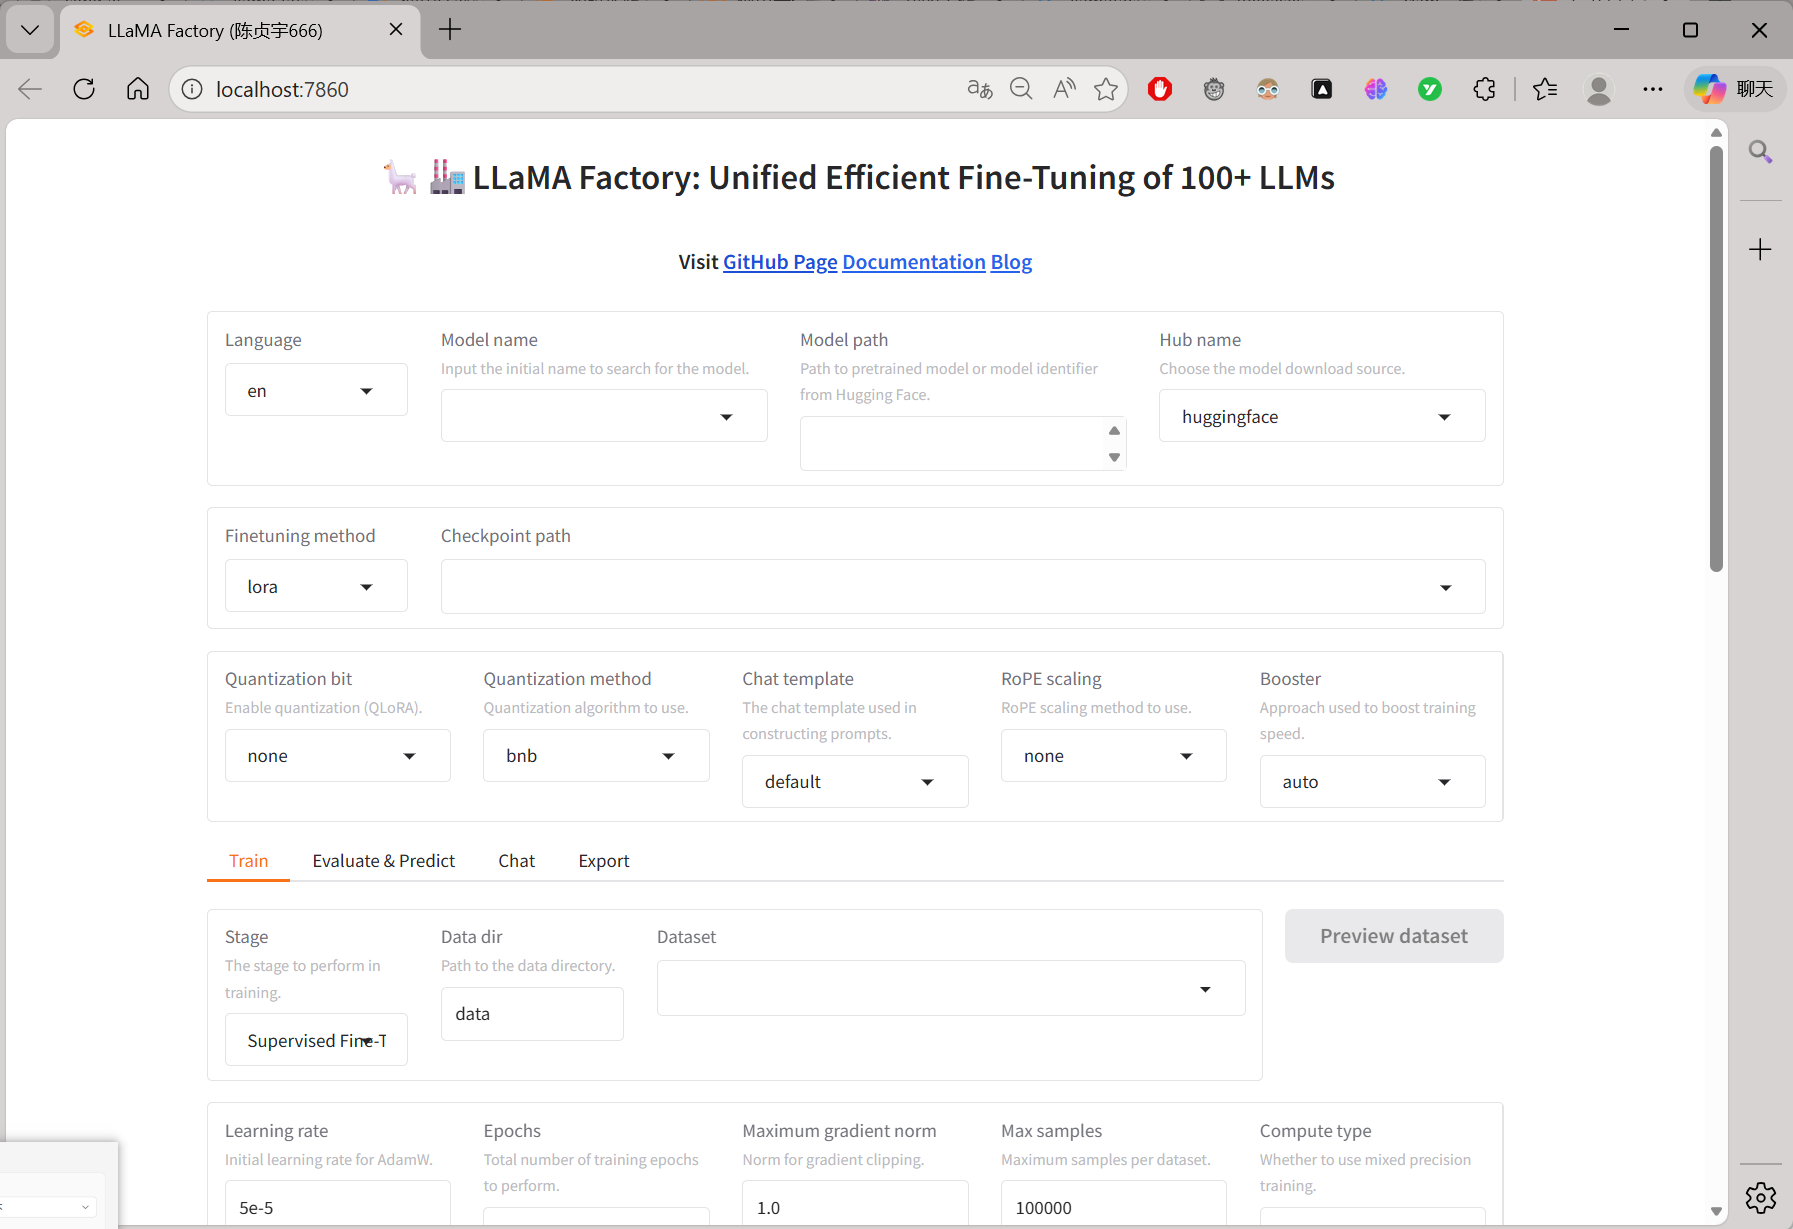Click the Model path down arrow
Image resolution: width=1793 pixels, height=1229 pixels.
[1114, 457]
